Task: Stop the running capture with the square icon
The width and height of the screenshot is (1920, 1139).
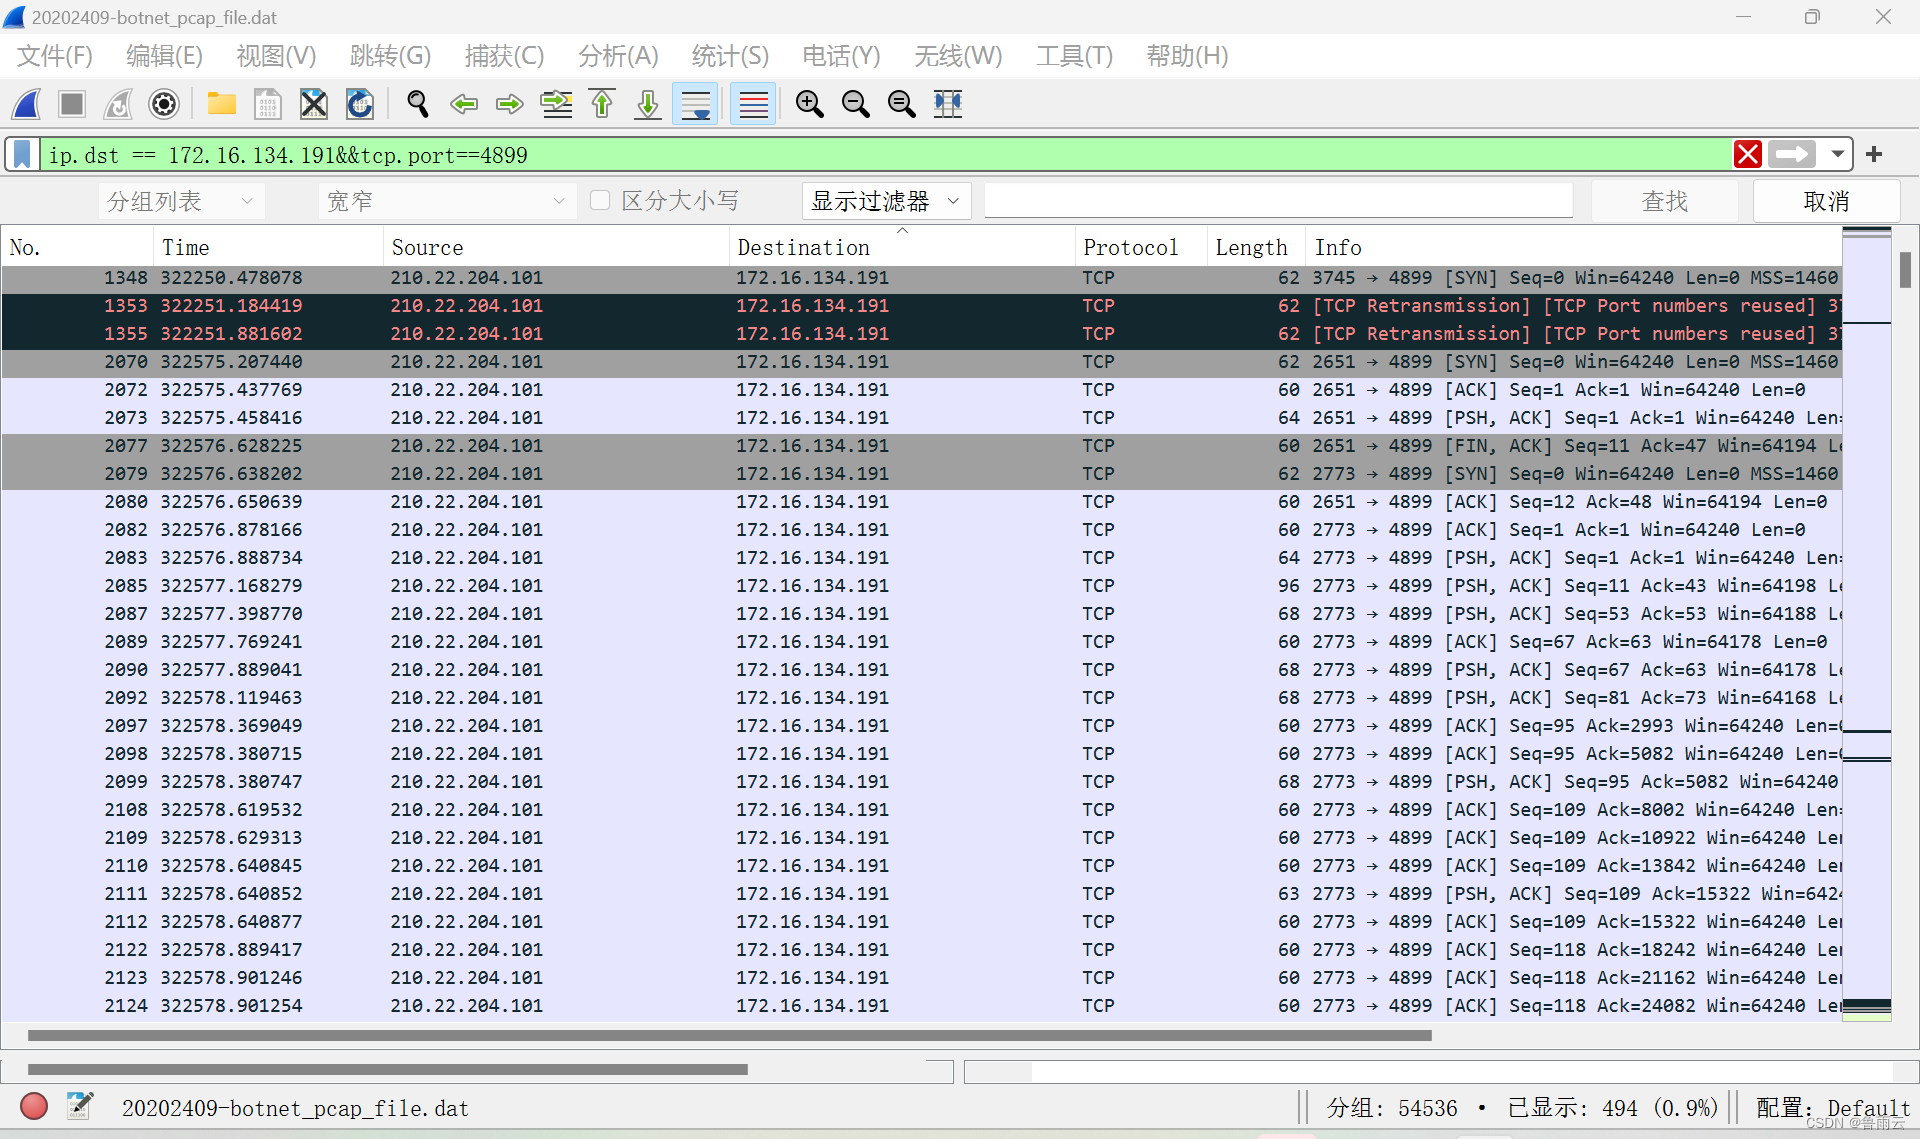Action: coord(72,104)
